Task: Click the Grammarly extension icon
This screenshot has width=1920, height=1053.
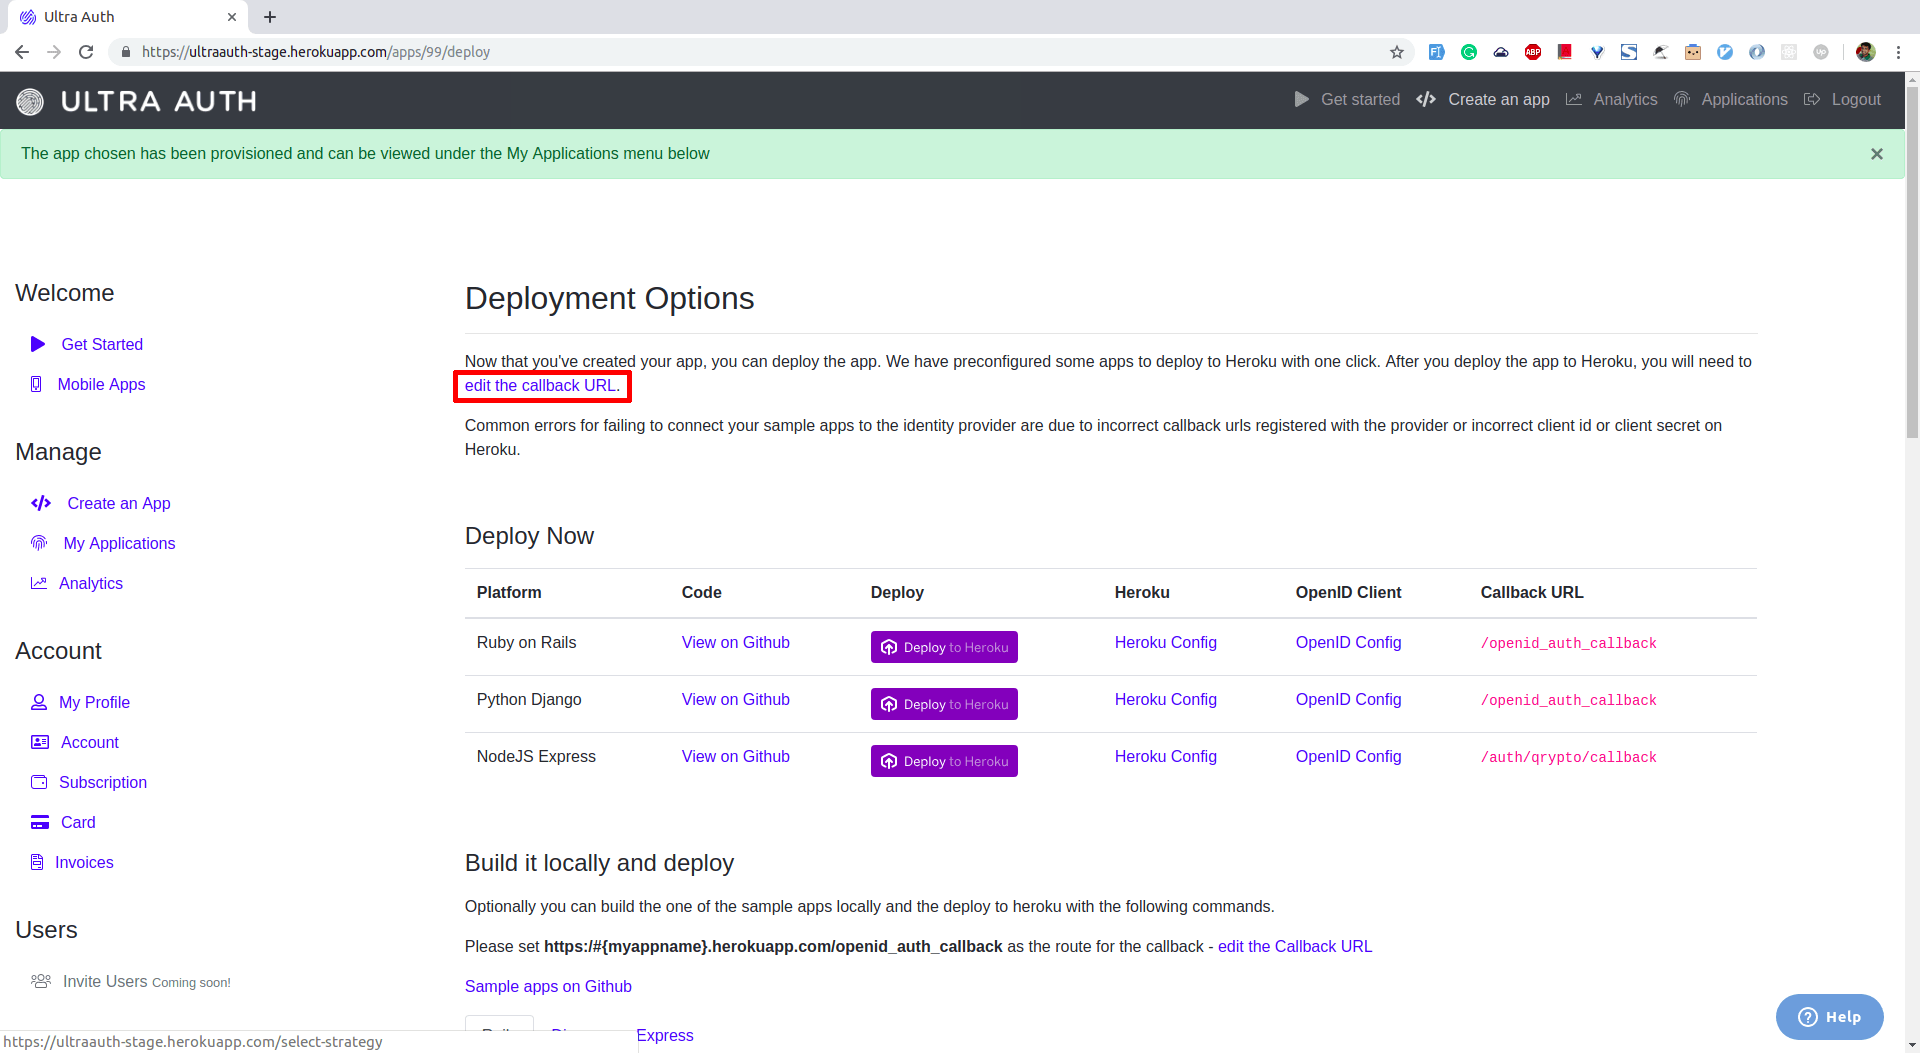Action: point(1469,52)
